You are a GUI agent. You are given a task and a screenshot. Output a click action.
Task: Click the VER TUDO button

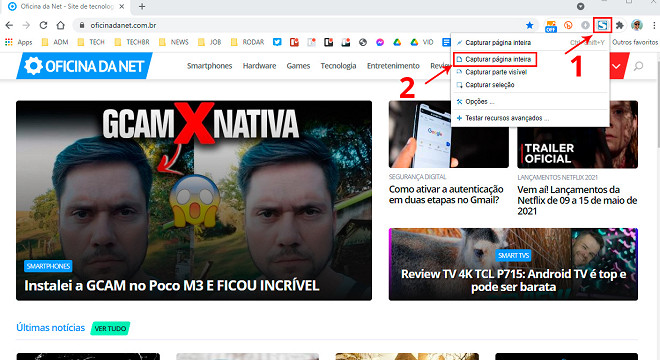coord(110,328)
